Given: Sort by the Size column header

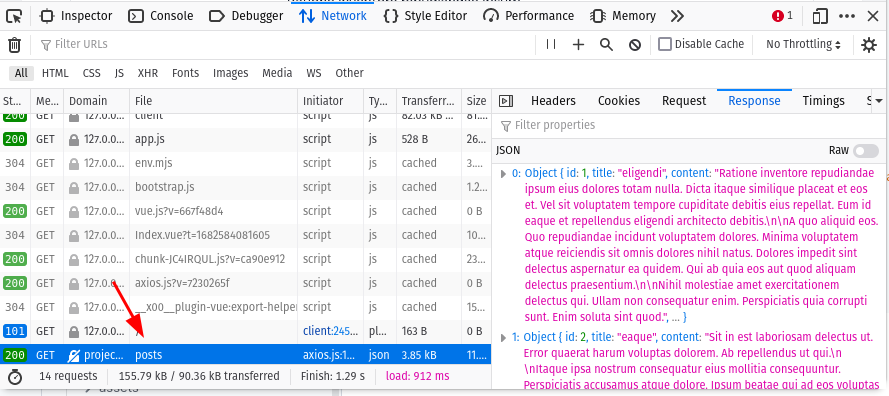Looking at the screenshot, I should [476, 101].
